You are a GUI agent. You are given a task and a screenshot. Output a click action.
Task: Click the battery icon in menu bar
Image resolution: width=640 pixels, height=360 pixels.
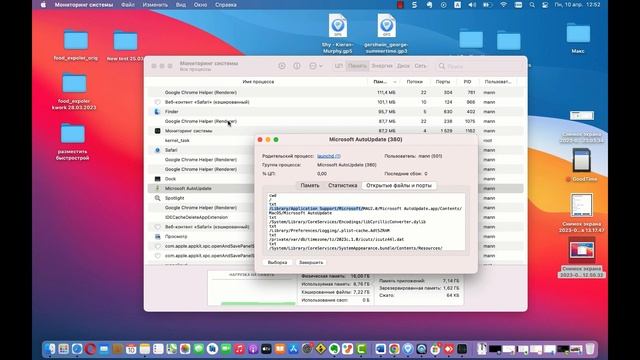click(487, 5)
